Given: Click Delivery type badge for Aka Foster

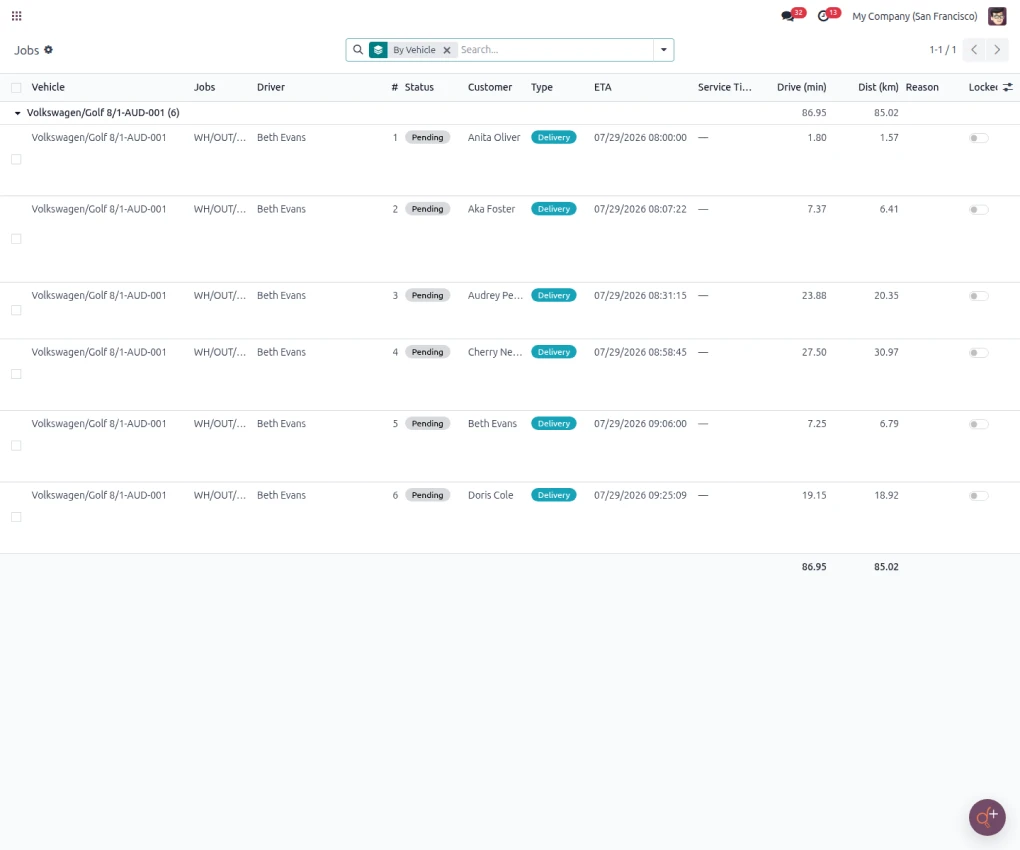Looking at the screenshot, I should pos(554,209).
